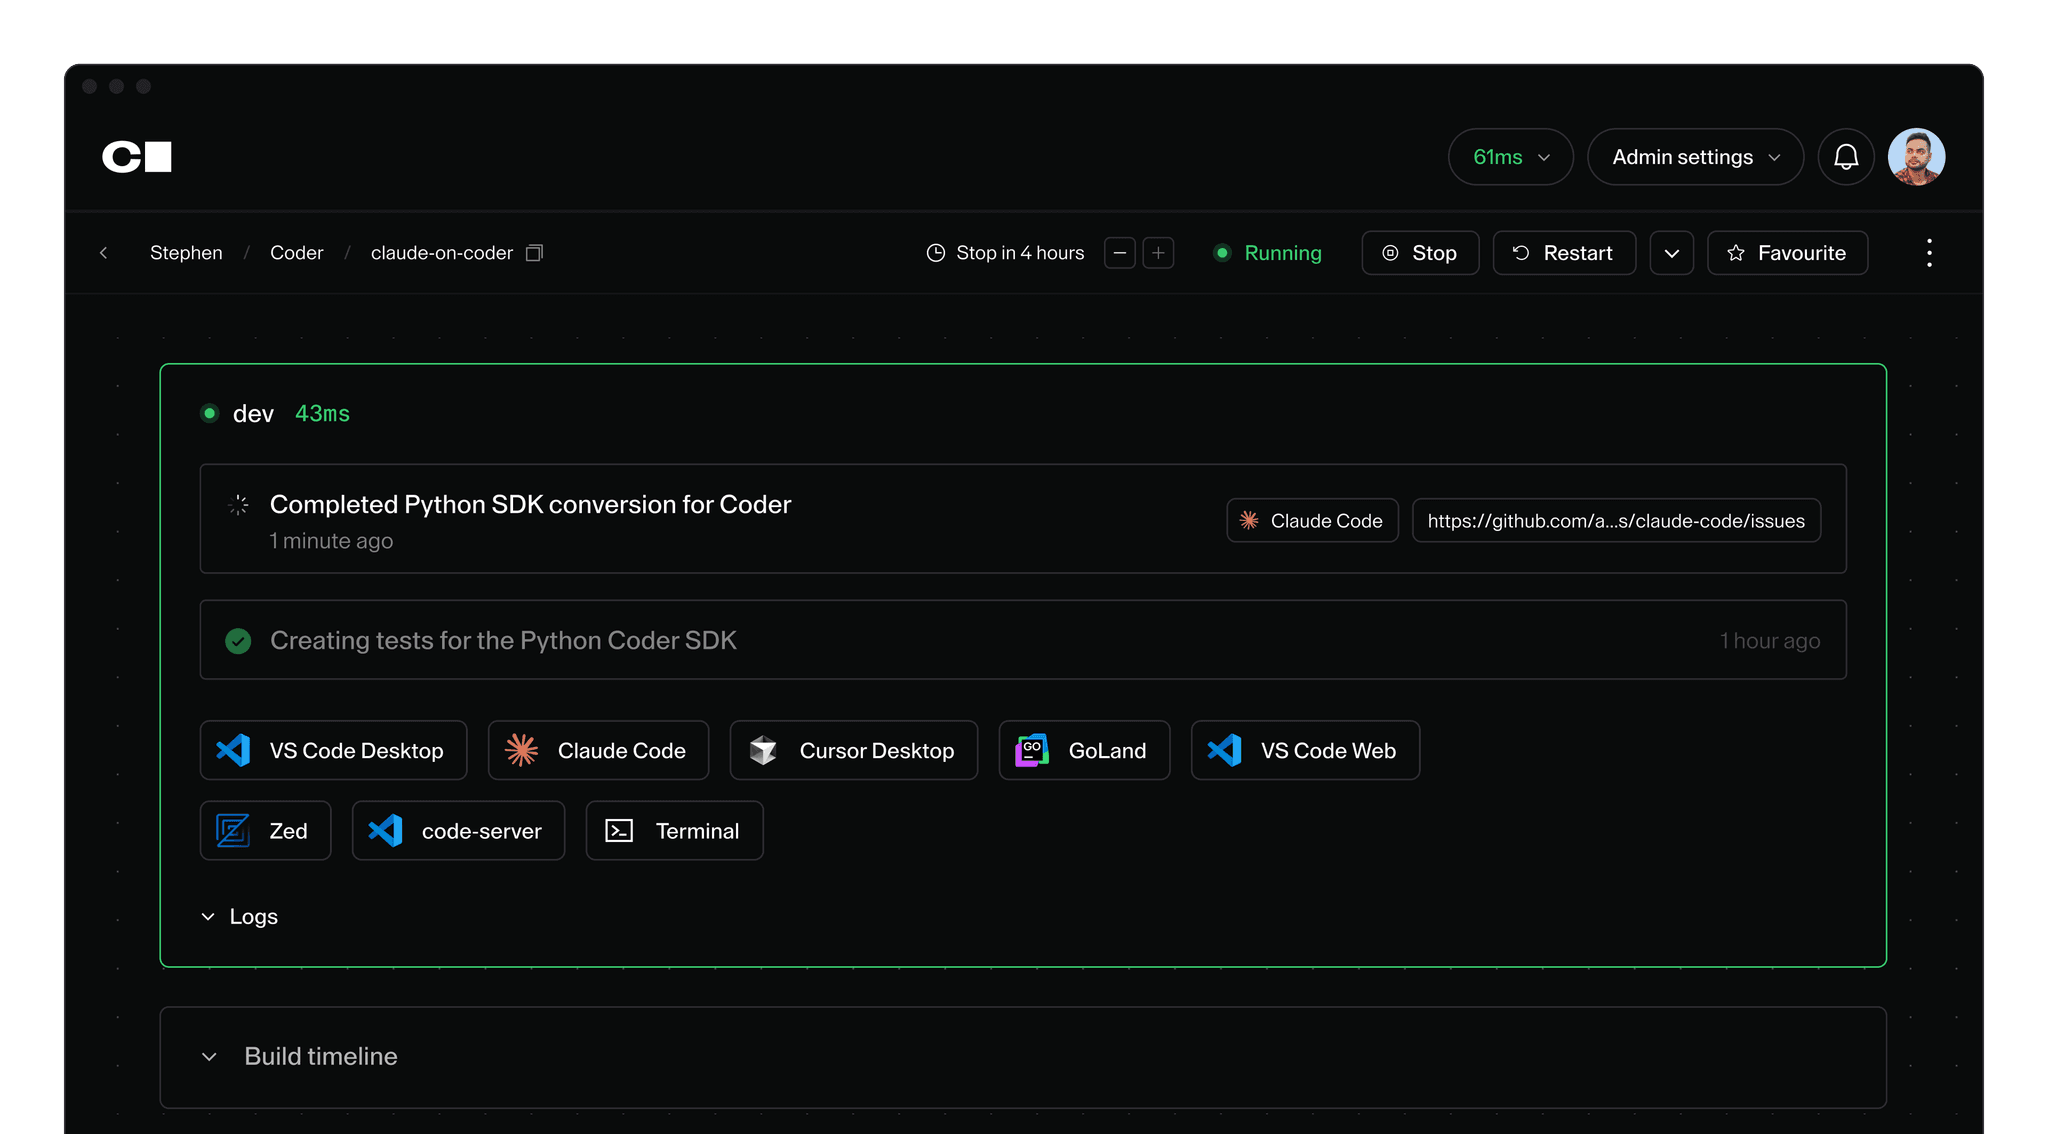Launch code-server
The image size is (2048, 1134).
click(458, 831)
